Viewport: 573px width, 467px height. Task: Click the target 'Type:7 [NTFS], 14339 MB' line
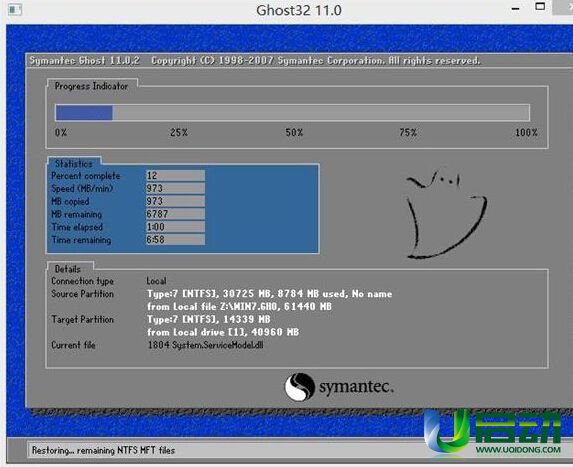209,319
